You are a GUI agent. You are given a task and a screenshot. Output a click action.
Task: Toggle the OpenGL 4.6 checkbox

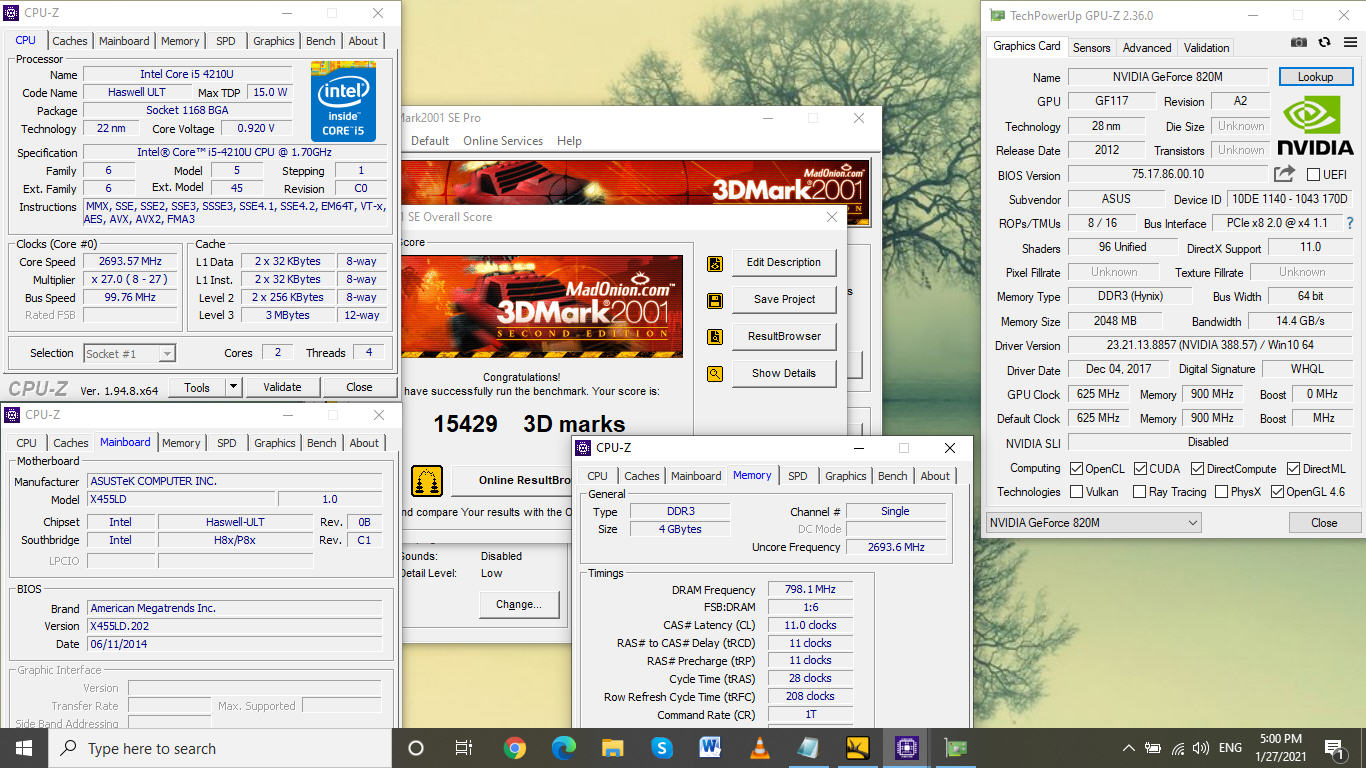tap(1276, 491)
